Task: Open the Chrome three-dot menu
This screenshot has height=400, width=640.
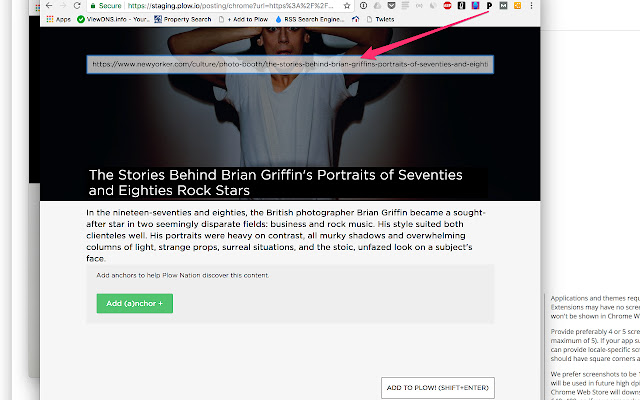Action: point(533,5)
